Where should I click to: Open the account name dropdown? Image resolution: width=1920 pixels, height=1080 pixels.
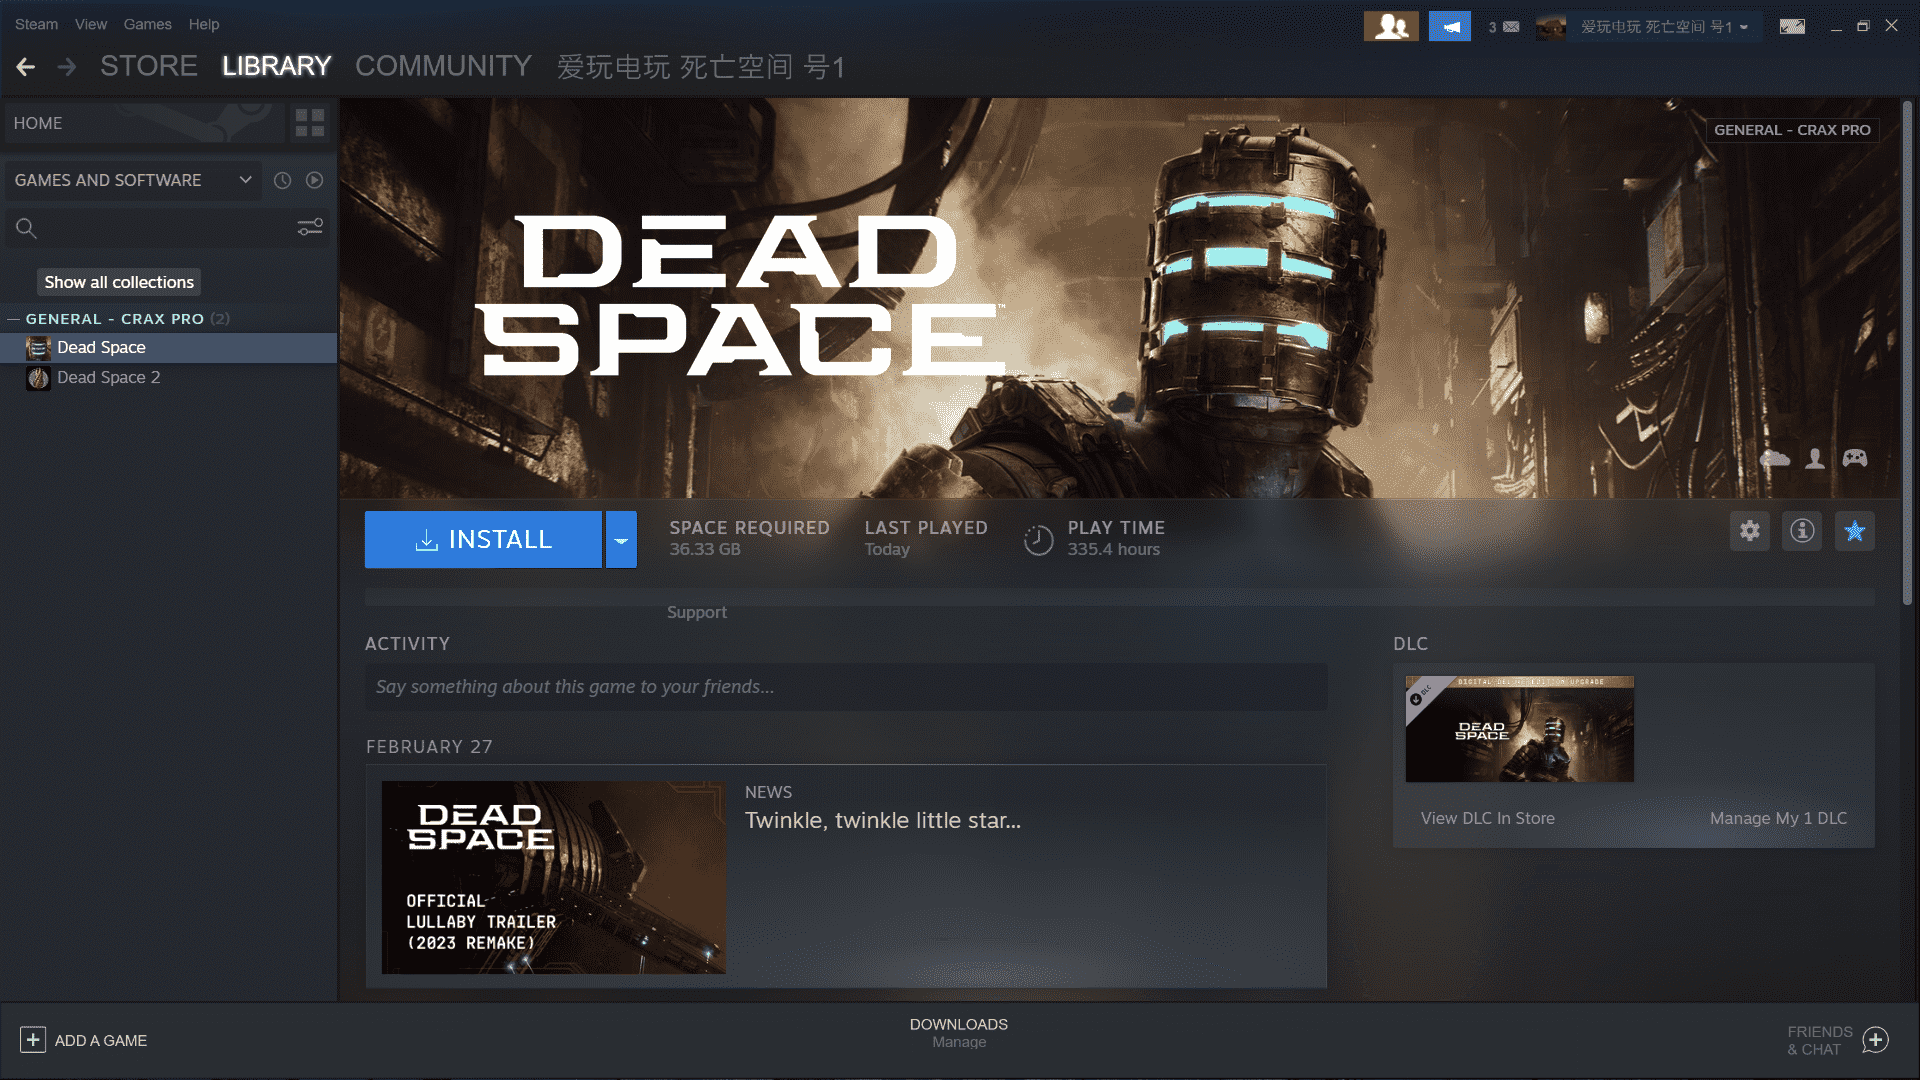[x=1664, y=27]
